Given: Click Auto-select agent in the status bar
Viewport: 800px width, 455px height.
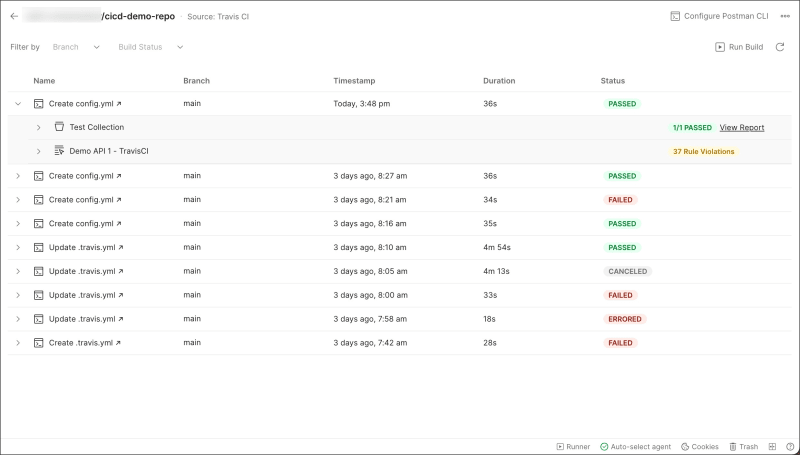Looking at the screenshot, I should 635,447.
